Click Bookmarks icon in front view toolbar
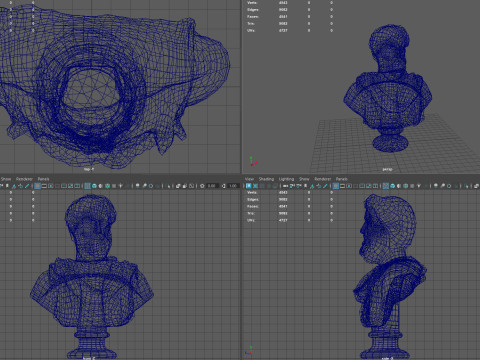The width and height of the screenshot is (480, 360). coord(7,186)
